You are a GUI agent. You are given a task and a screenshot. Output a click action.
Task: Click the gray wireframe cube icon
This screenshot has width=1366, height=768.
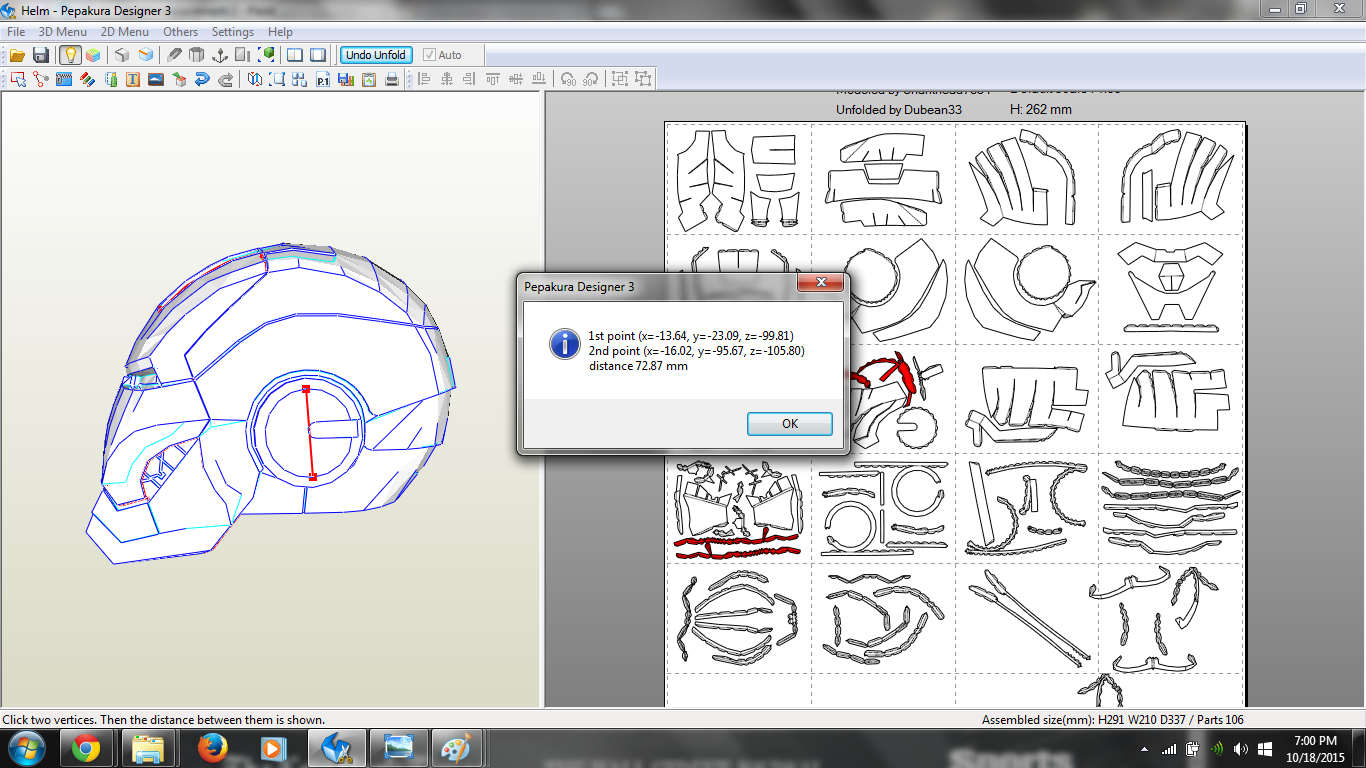tap(122, 55)
